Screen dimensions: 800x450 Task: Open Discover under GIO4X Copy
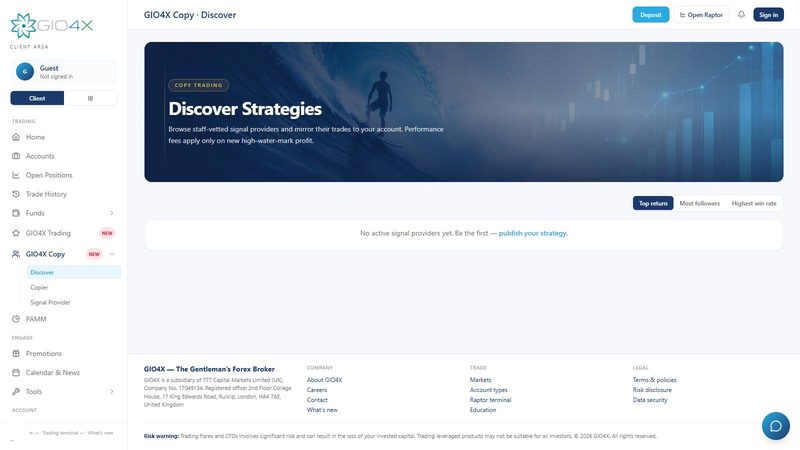coord(74,272)
